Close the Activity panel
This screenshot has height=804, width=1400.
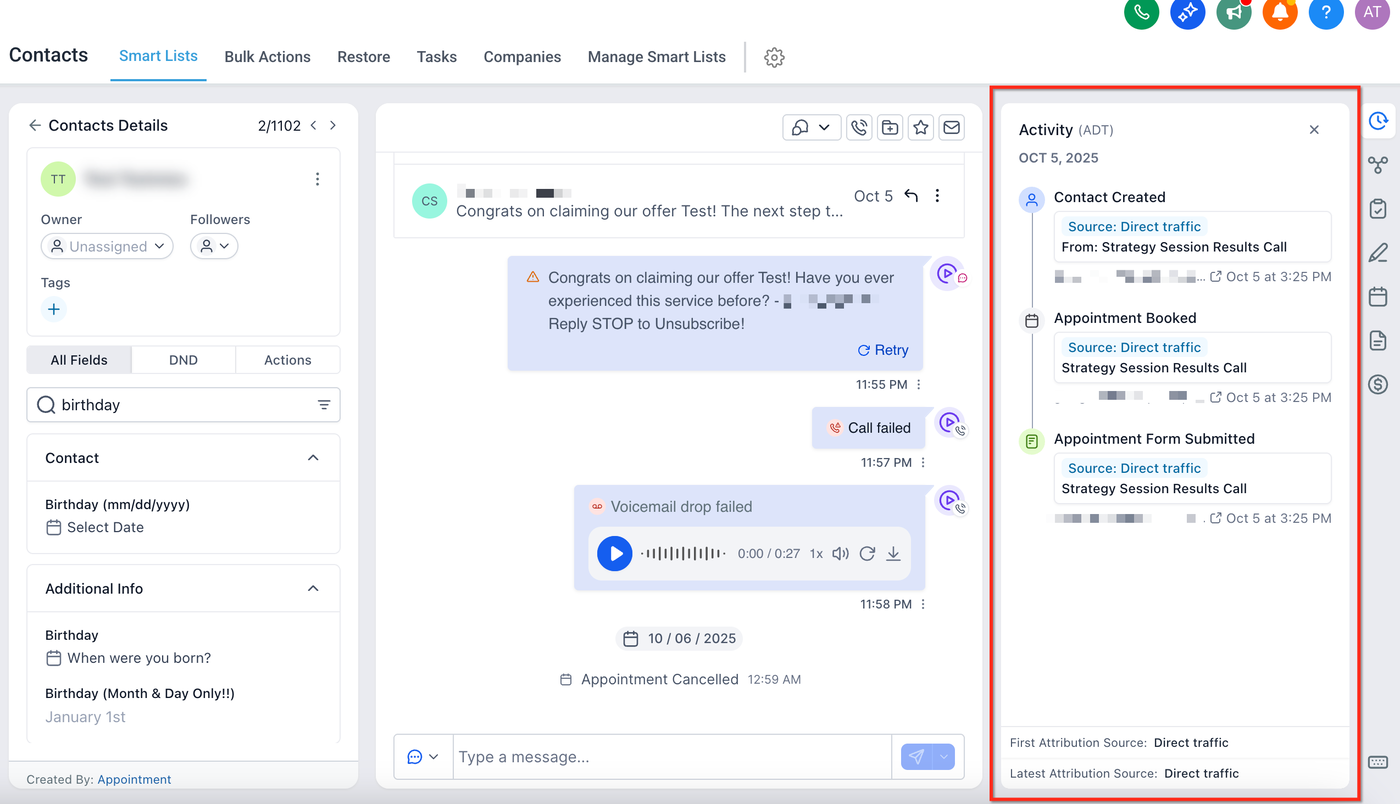[1314, 130]
